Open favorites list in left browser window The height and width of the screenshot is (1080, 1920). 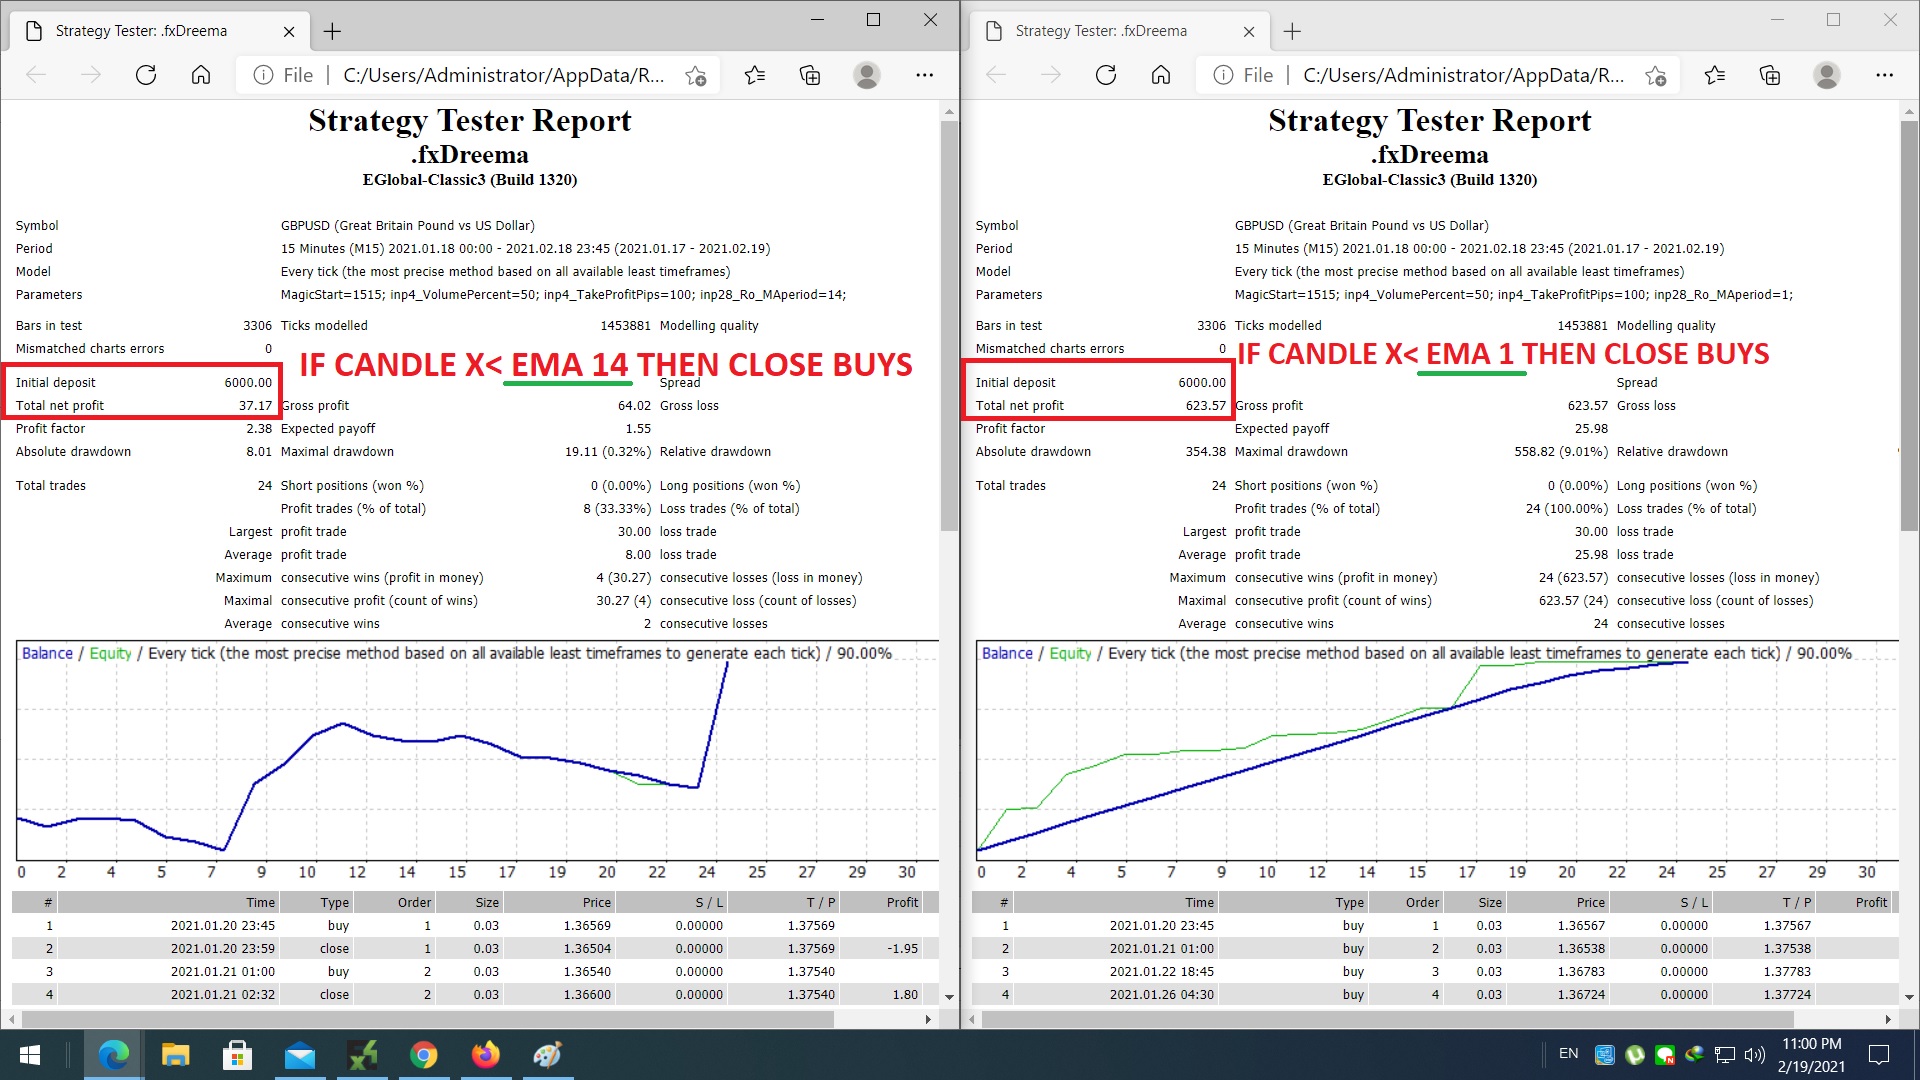point(755,75)
